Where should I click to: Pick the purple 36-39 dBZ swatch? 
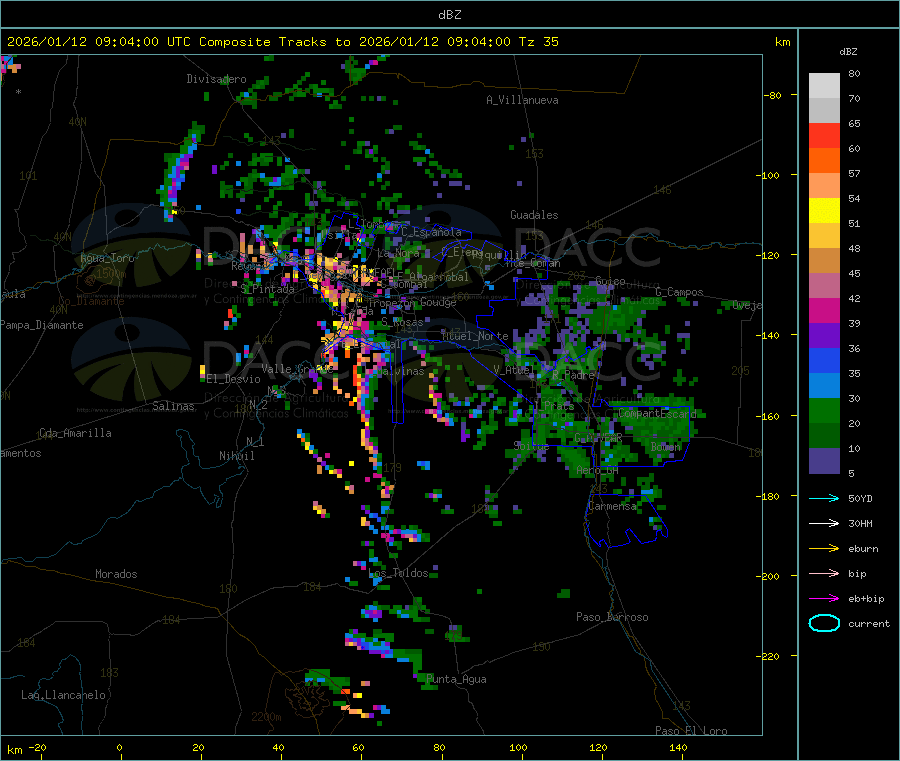(x=824, y=336)
